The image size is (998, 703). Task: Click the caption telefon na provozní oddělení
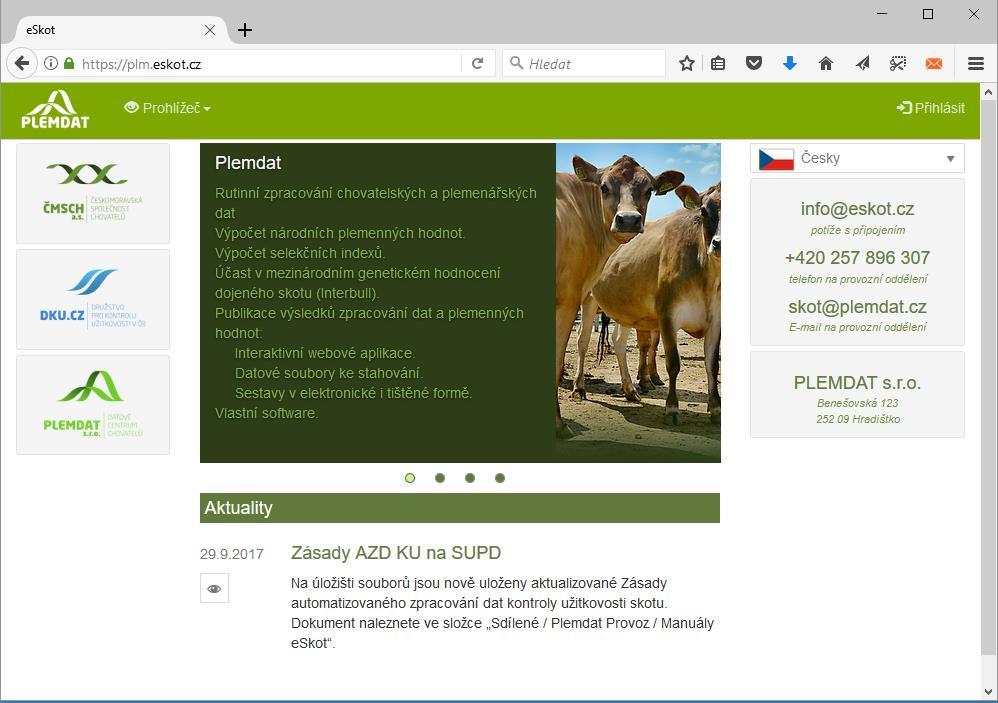[x=857, y=279]
